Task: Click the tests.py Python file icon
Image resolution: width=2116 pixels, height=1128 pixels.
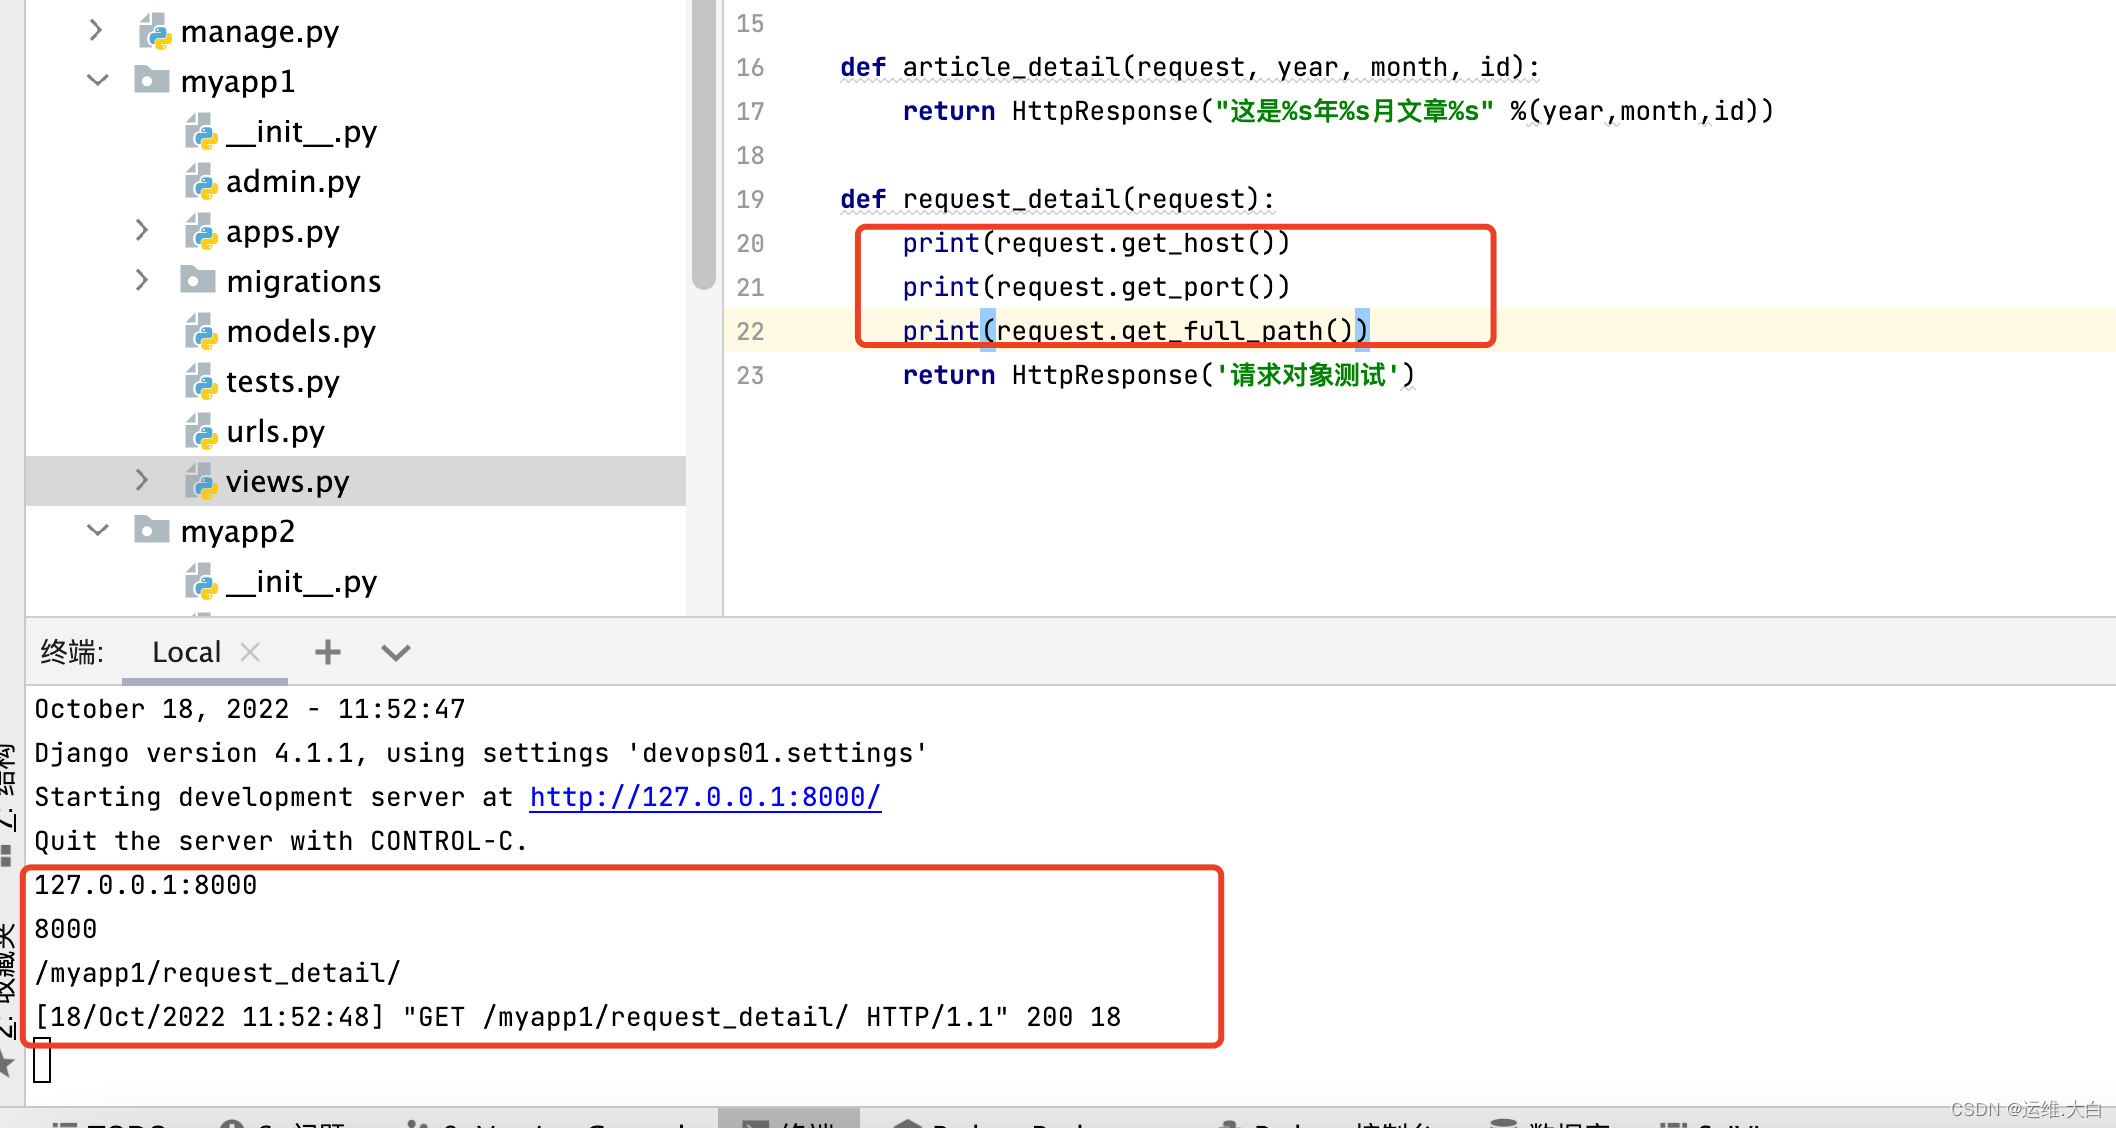Action: [x=201, y=381]
